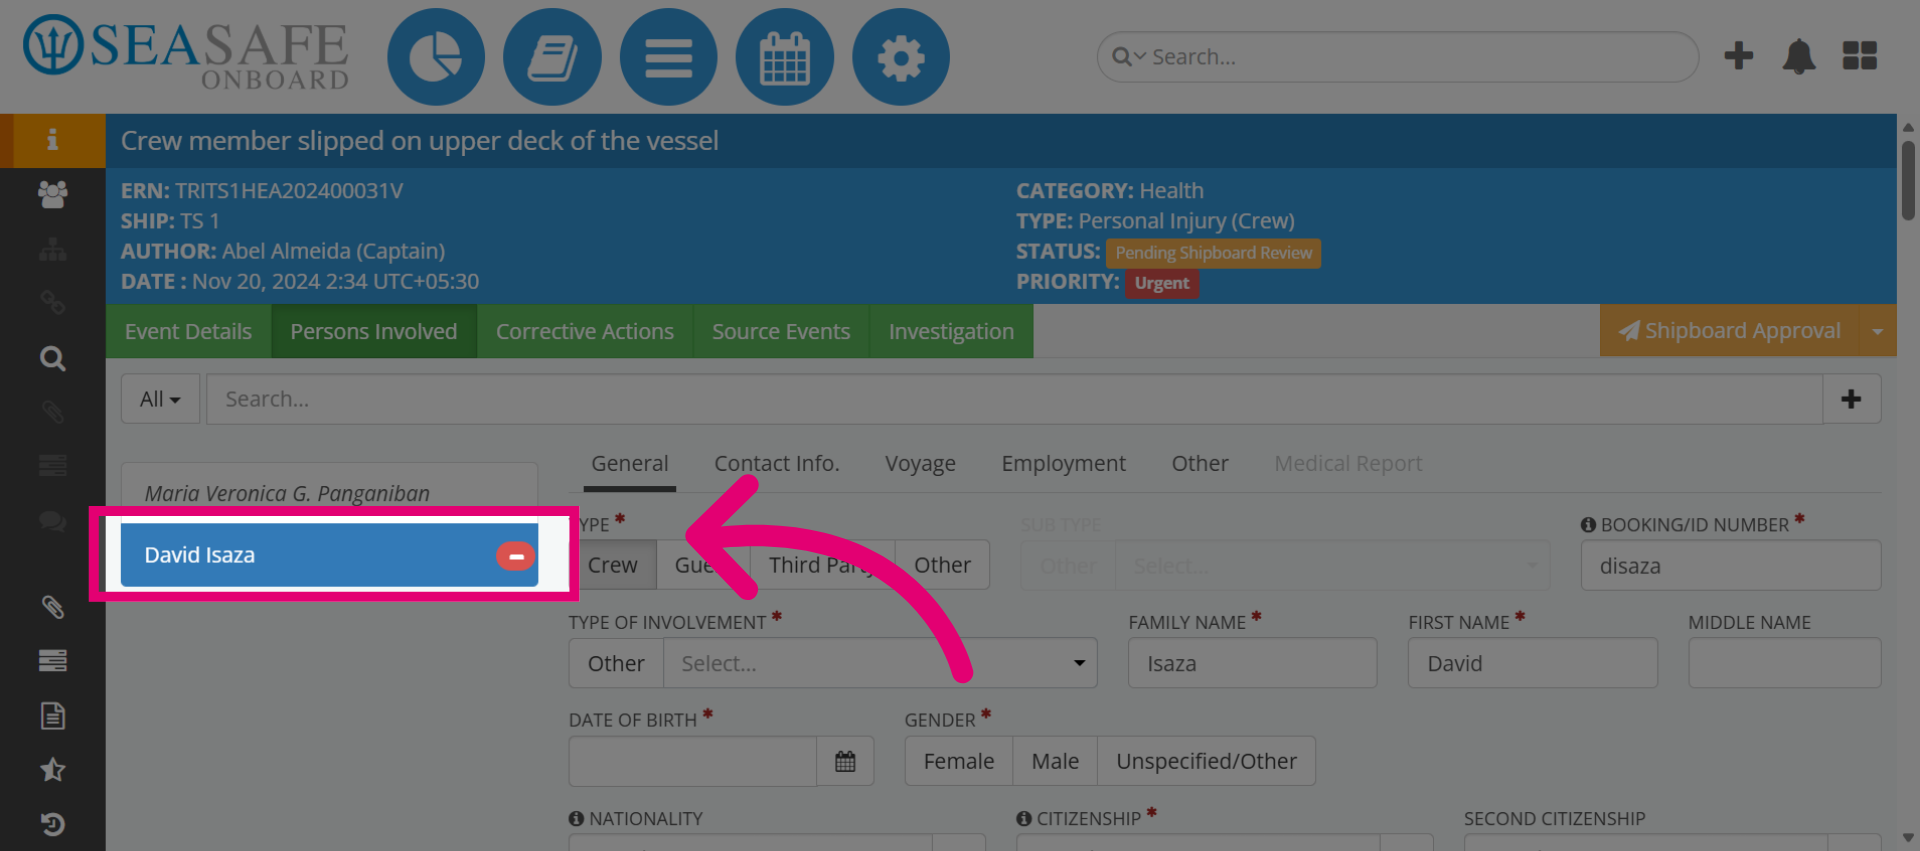1920x851 pixels.
Task: Choose Unspecified/Other gender
Action: (1206, 761)
